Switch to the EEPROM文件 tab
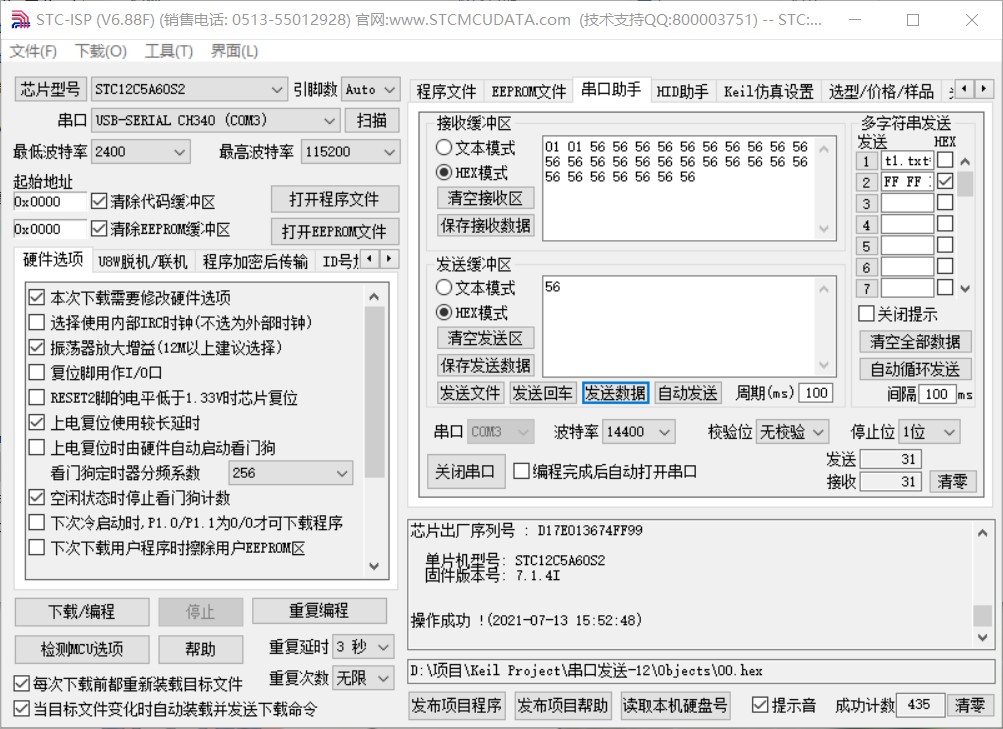The image size is (1003, 729). 528,91
